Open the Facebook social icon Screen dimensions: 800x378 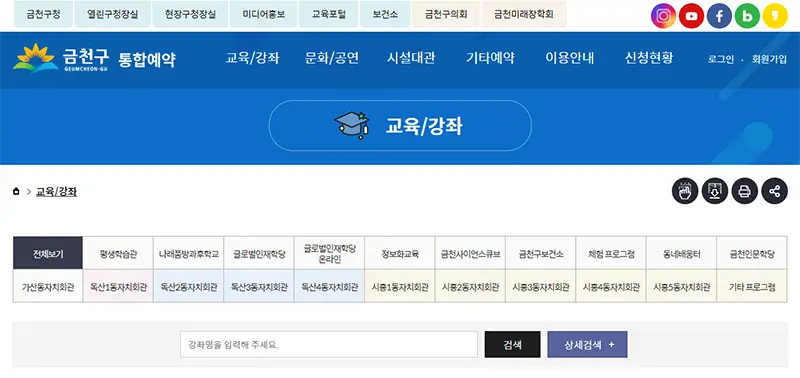pos(719,16)
